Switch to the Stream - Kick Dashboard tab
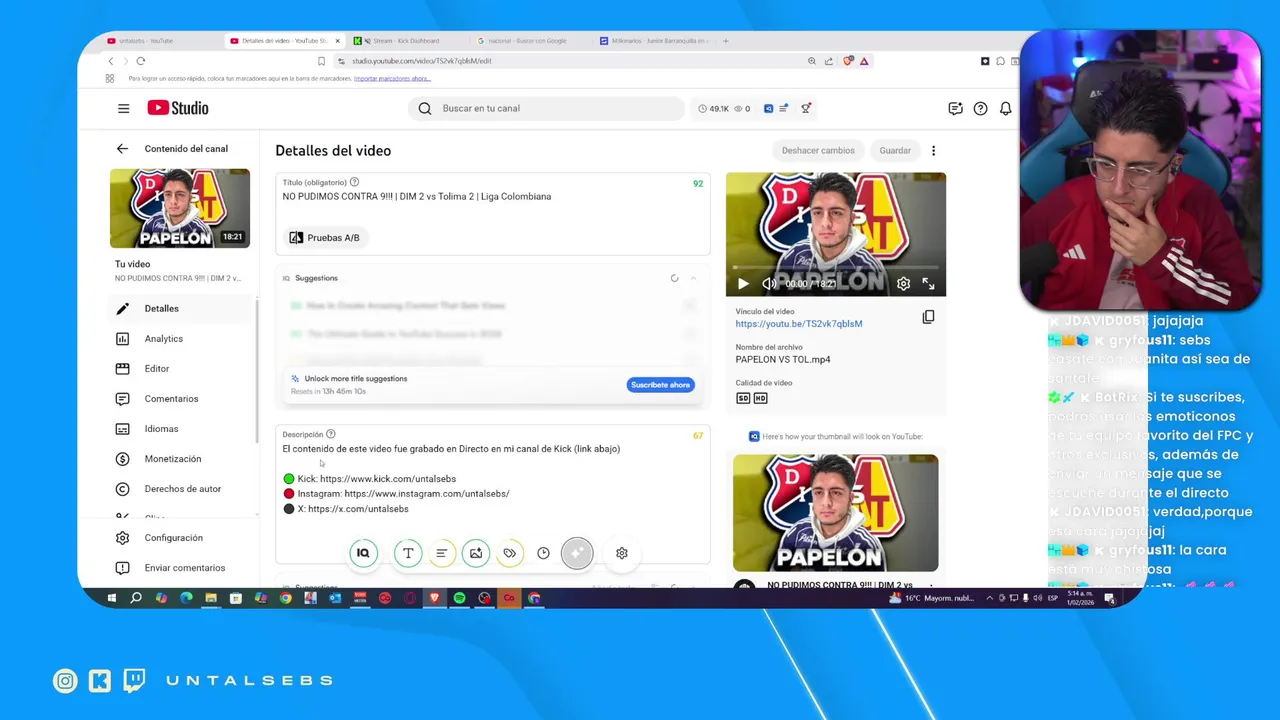The width and height of the screenshot is (1280, 720). 408,41
